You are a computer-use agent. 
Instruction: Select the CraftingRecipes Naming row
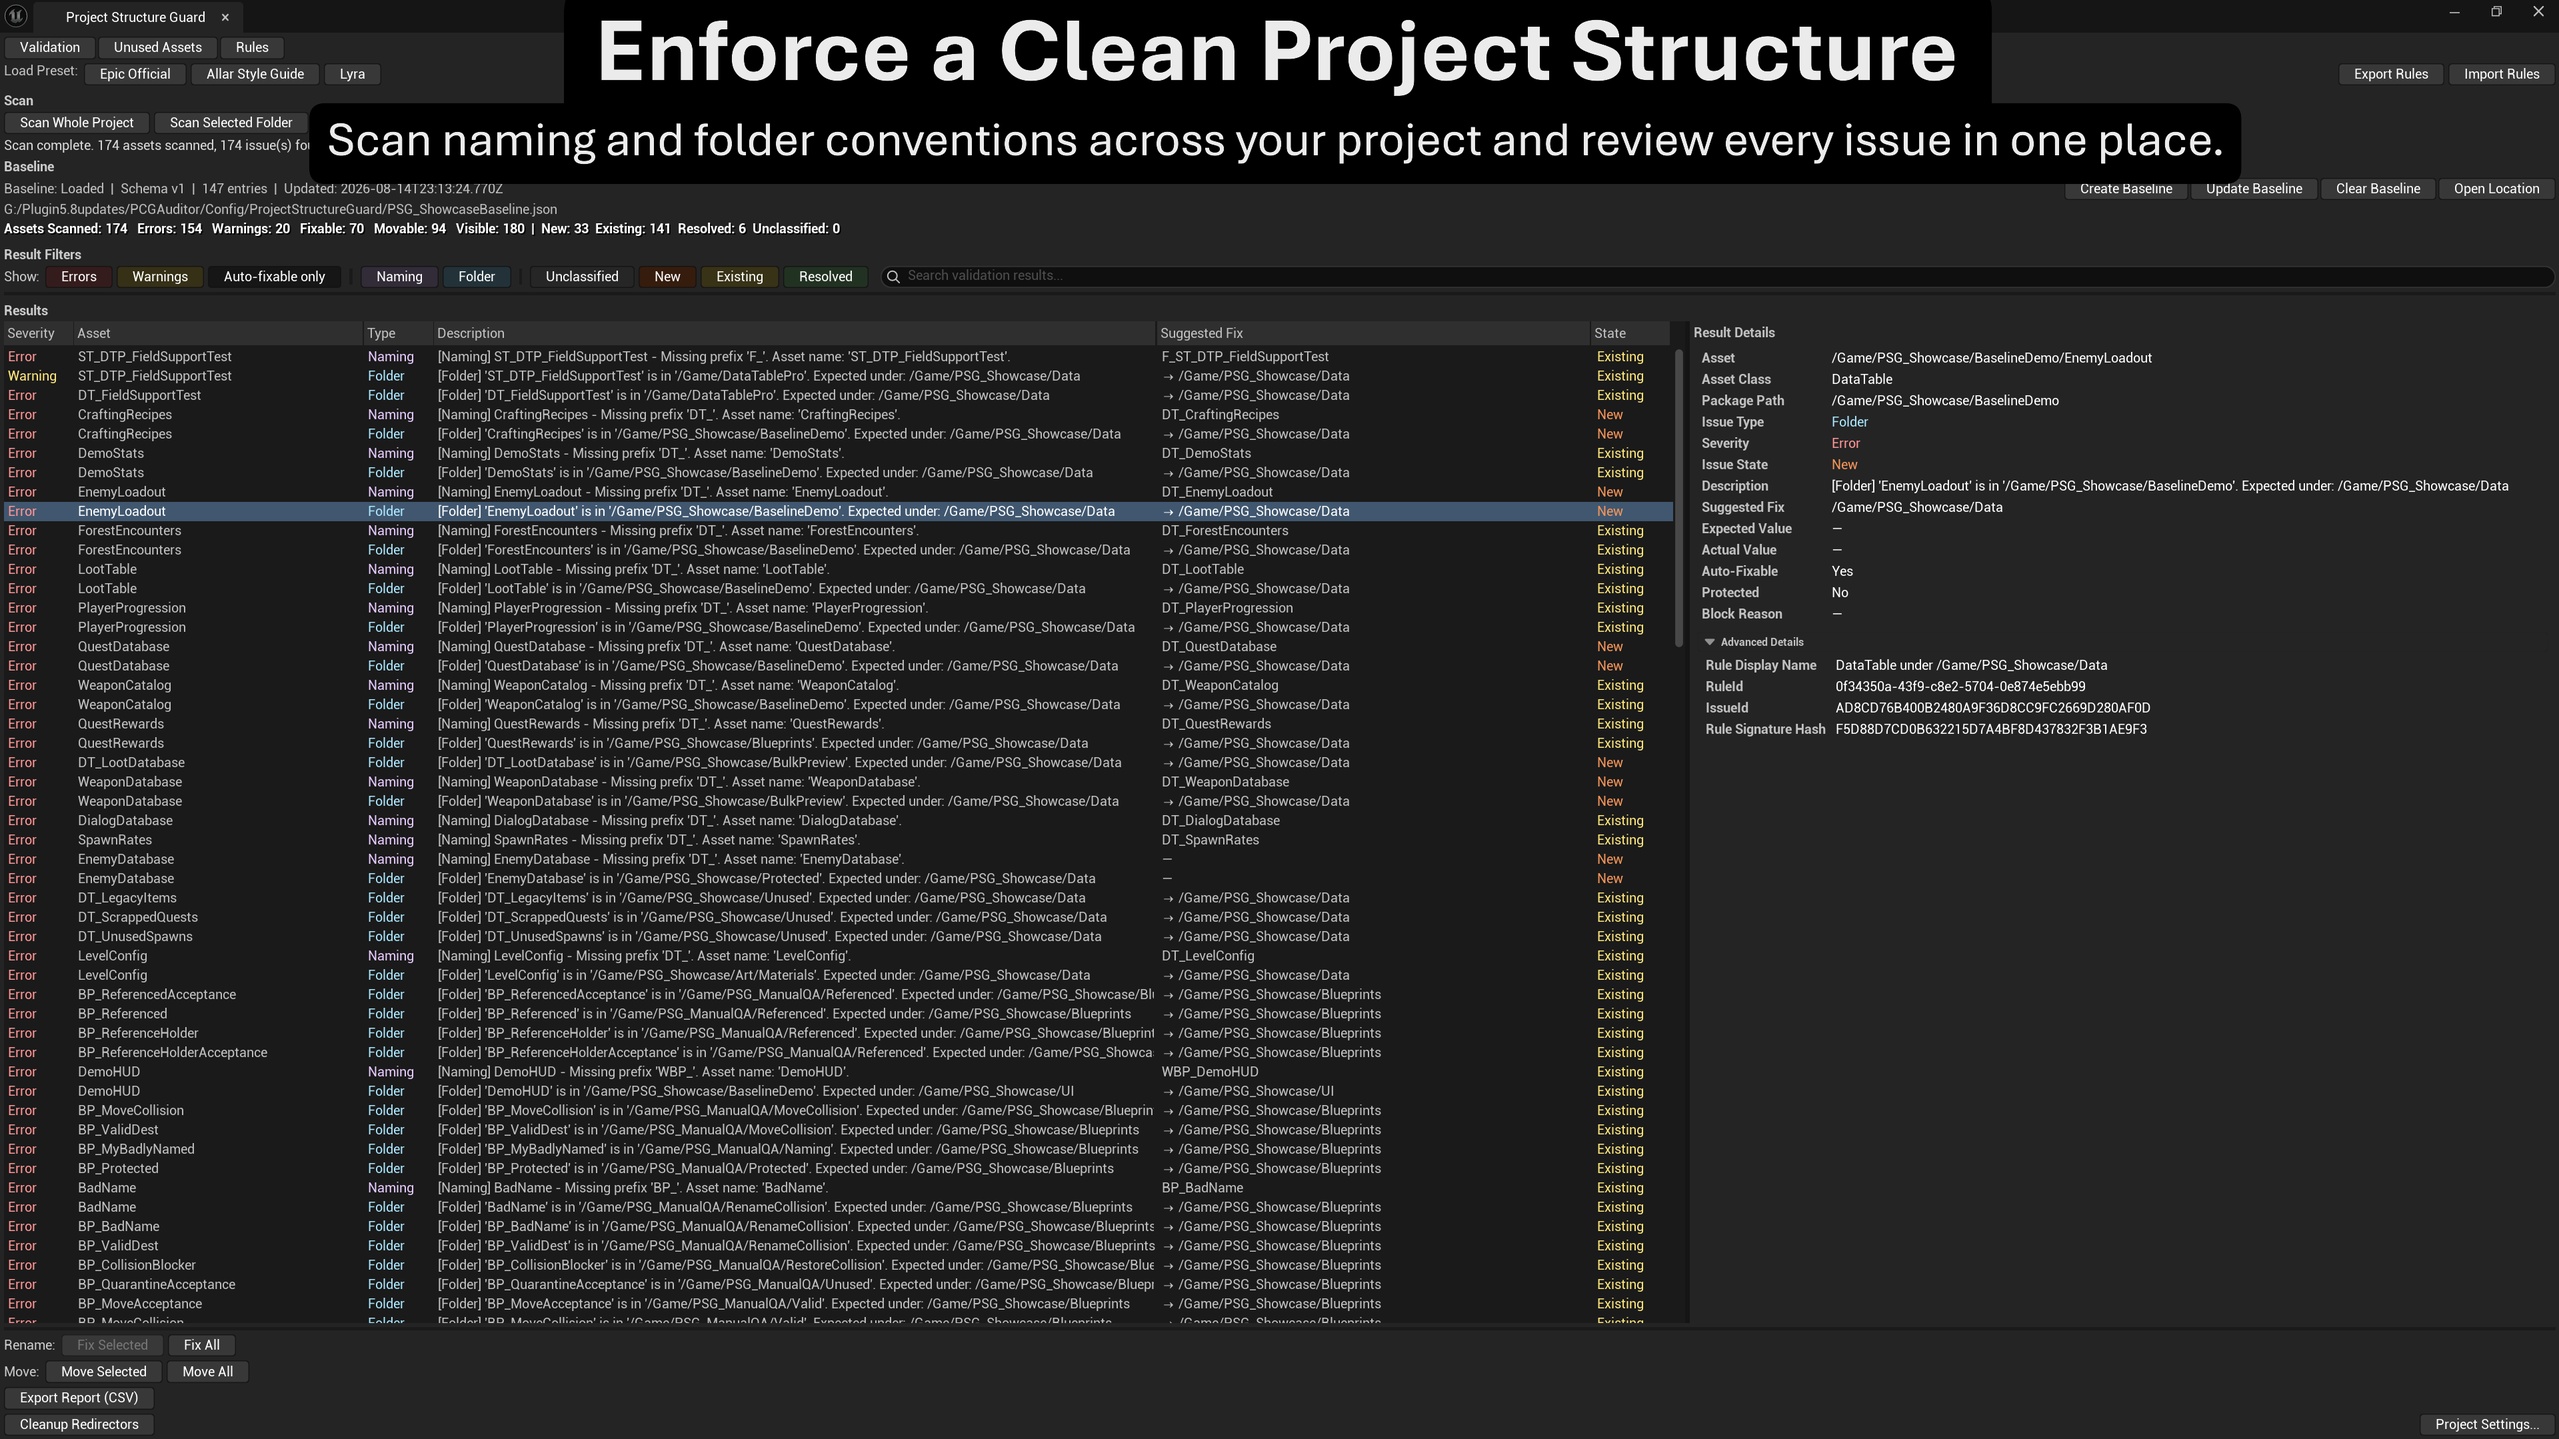click(838, 415)
